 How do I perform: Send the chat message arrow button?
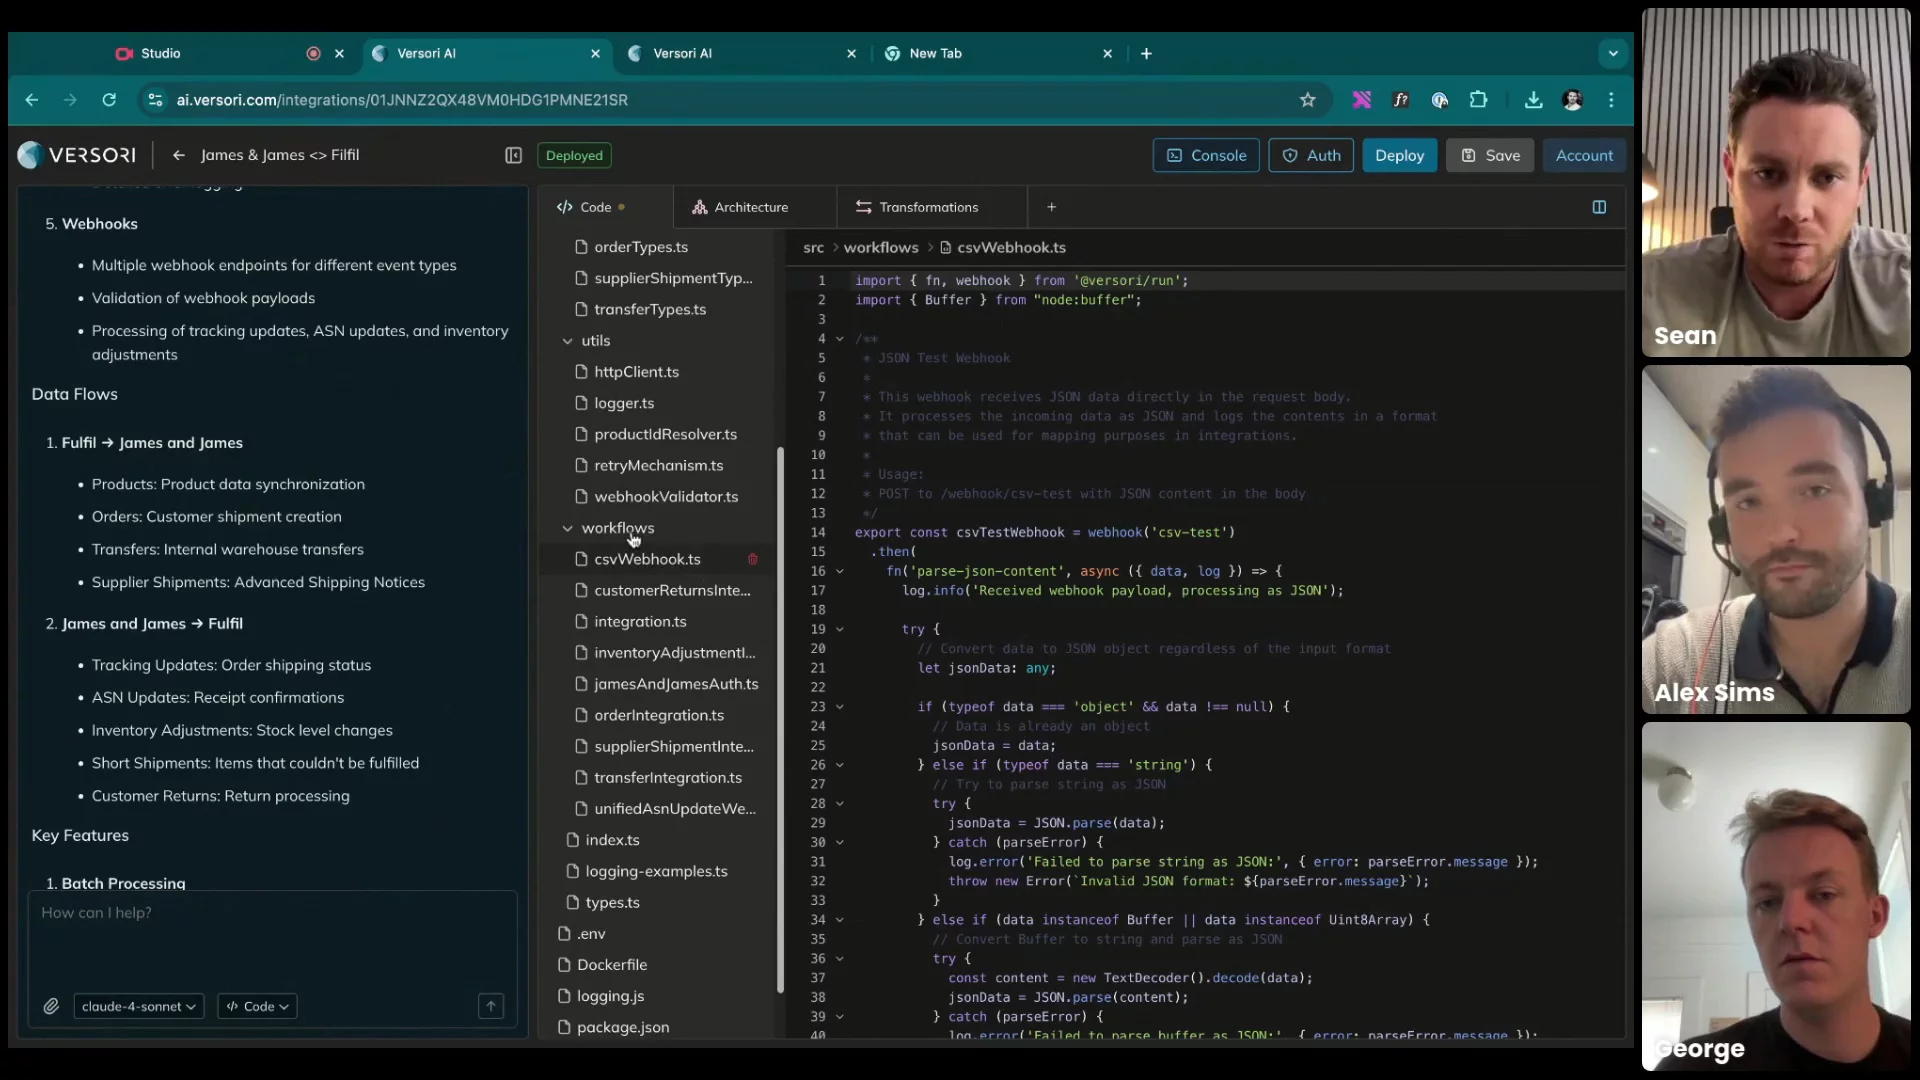click(491, 1006)
